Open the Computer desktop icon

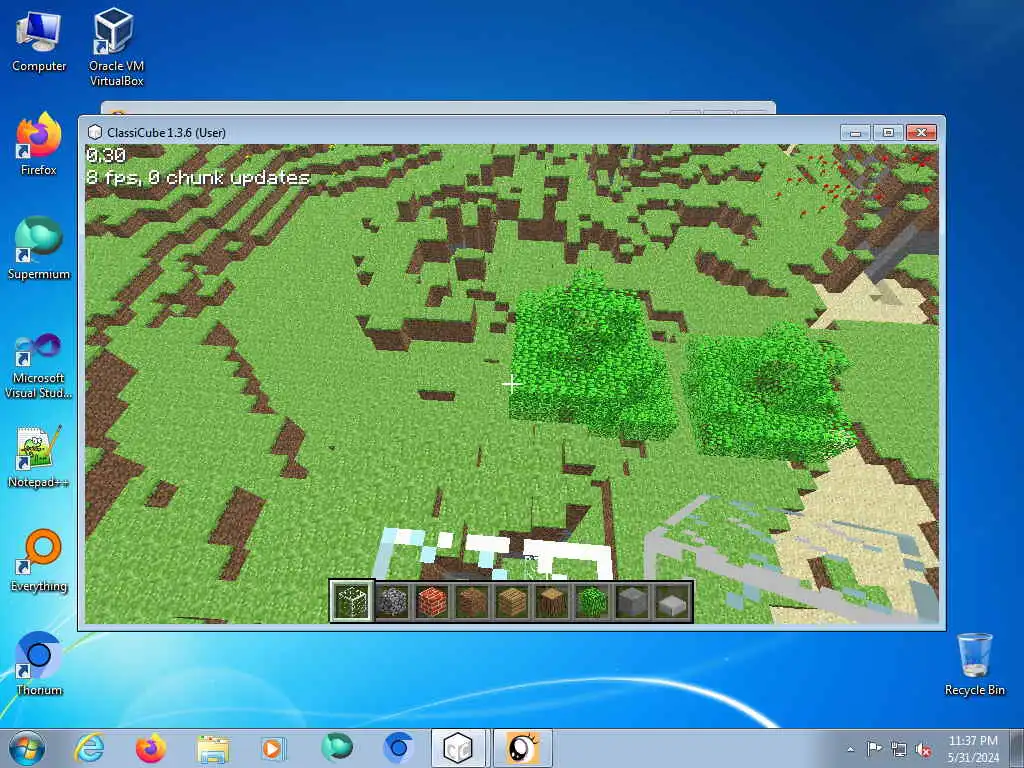[39, 42]
